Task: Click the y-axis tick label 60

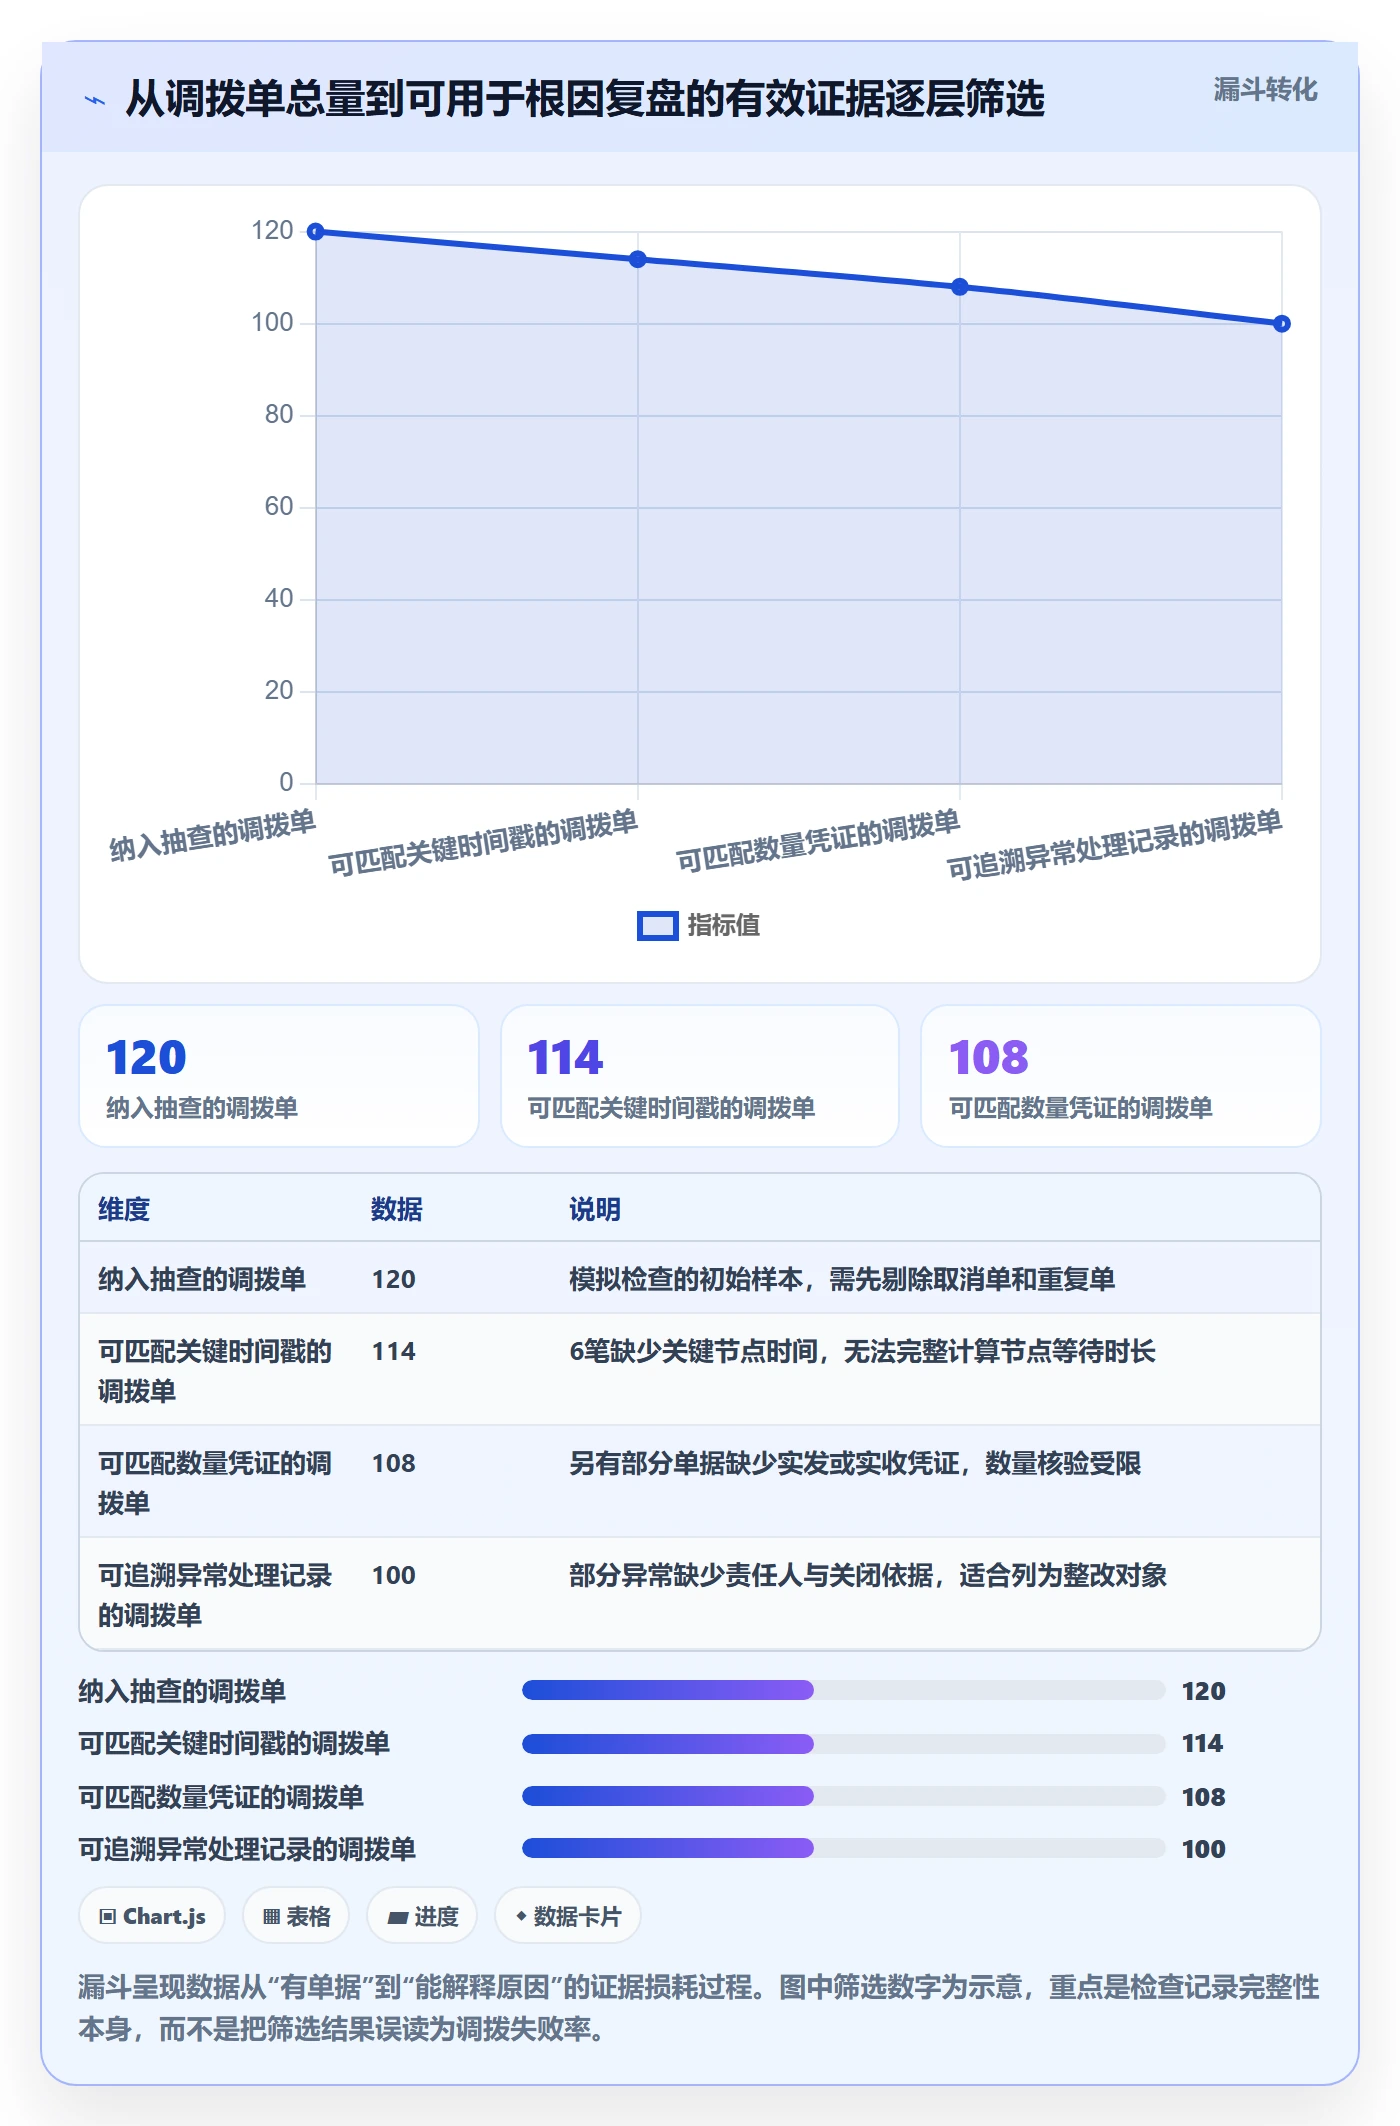Action: click(279, 507)
